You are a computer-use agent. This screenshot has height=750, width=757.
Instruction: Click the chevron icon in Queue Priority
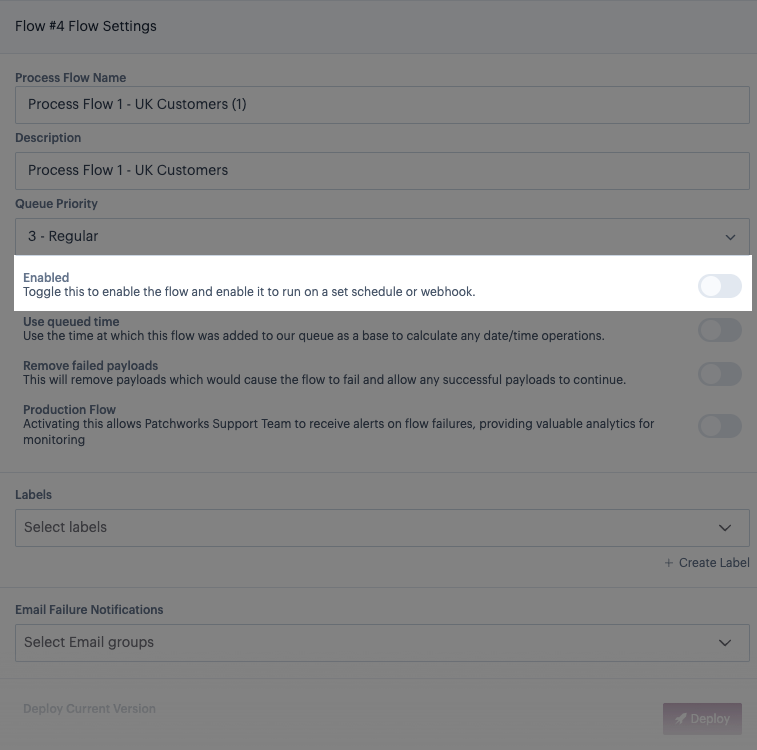click(729, 237)
